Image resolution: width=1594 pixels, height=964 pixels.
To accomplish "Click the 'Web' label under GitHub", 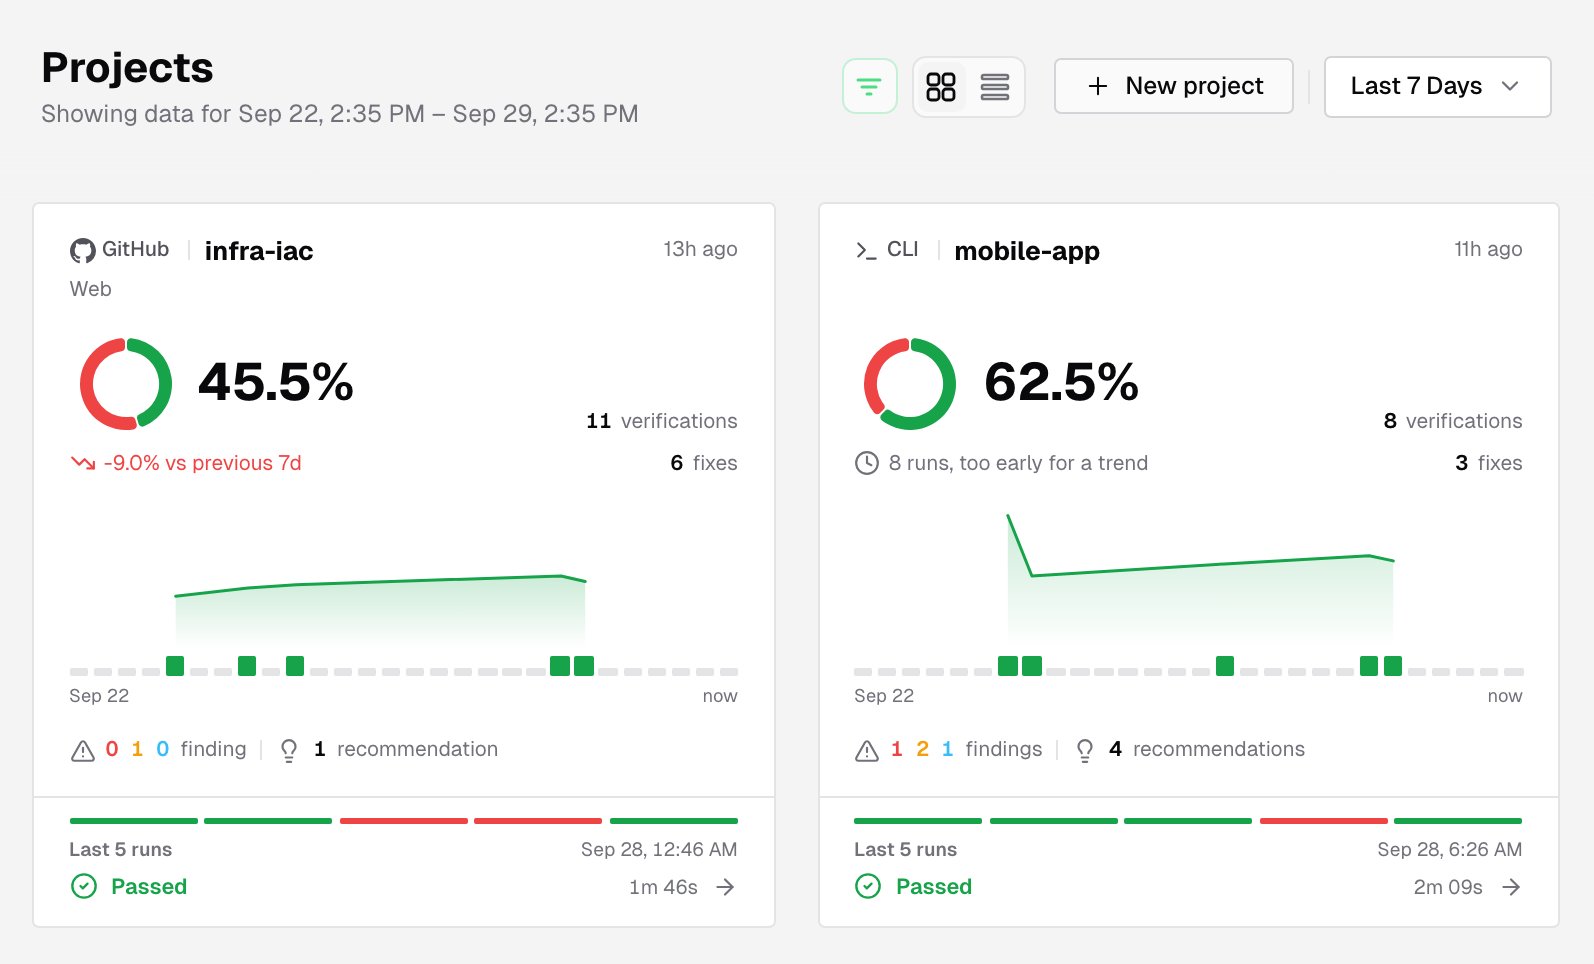I will 91,289.
